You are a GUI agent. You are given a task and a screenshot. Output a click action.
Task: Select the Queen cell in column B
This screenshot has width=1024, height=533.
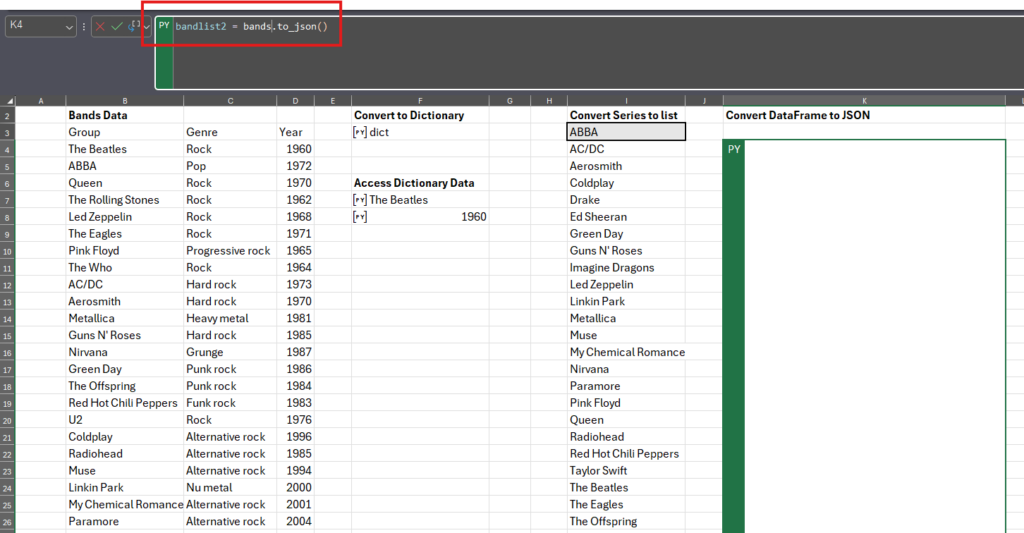point(125,183)
